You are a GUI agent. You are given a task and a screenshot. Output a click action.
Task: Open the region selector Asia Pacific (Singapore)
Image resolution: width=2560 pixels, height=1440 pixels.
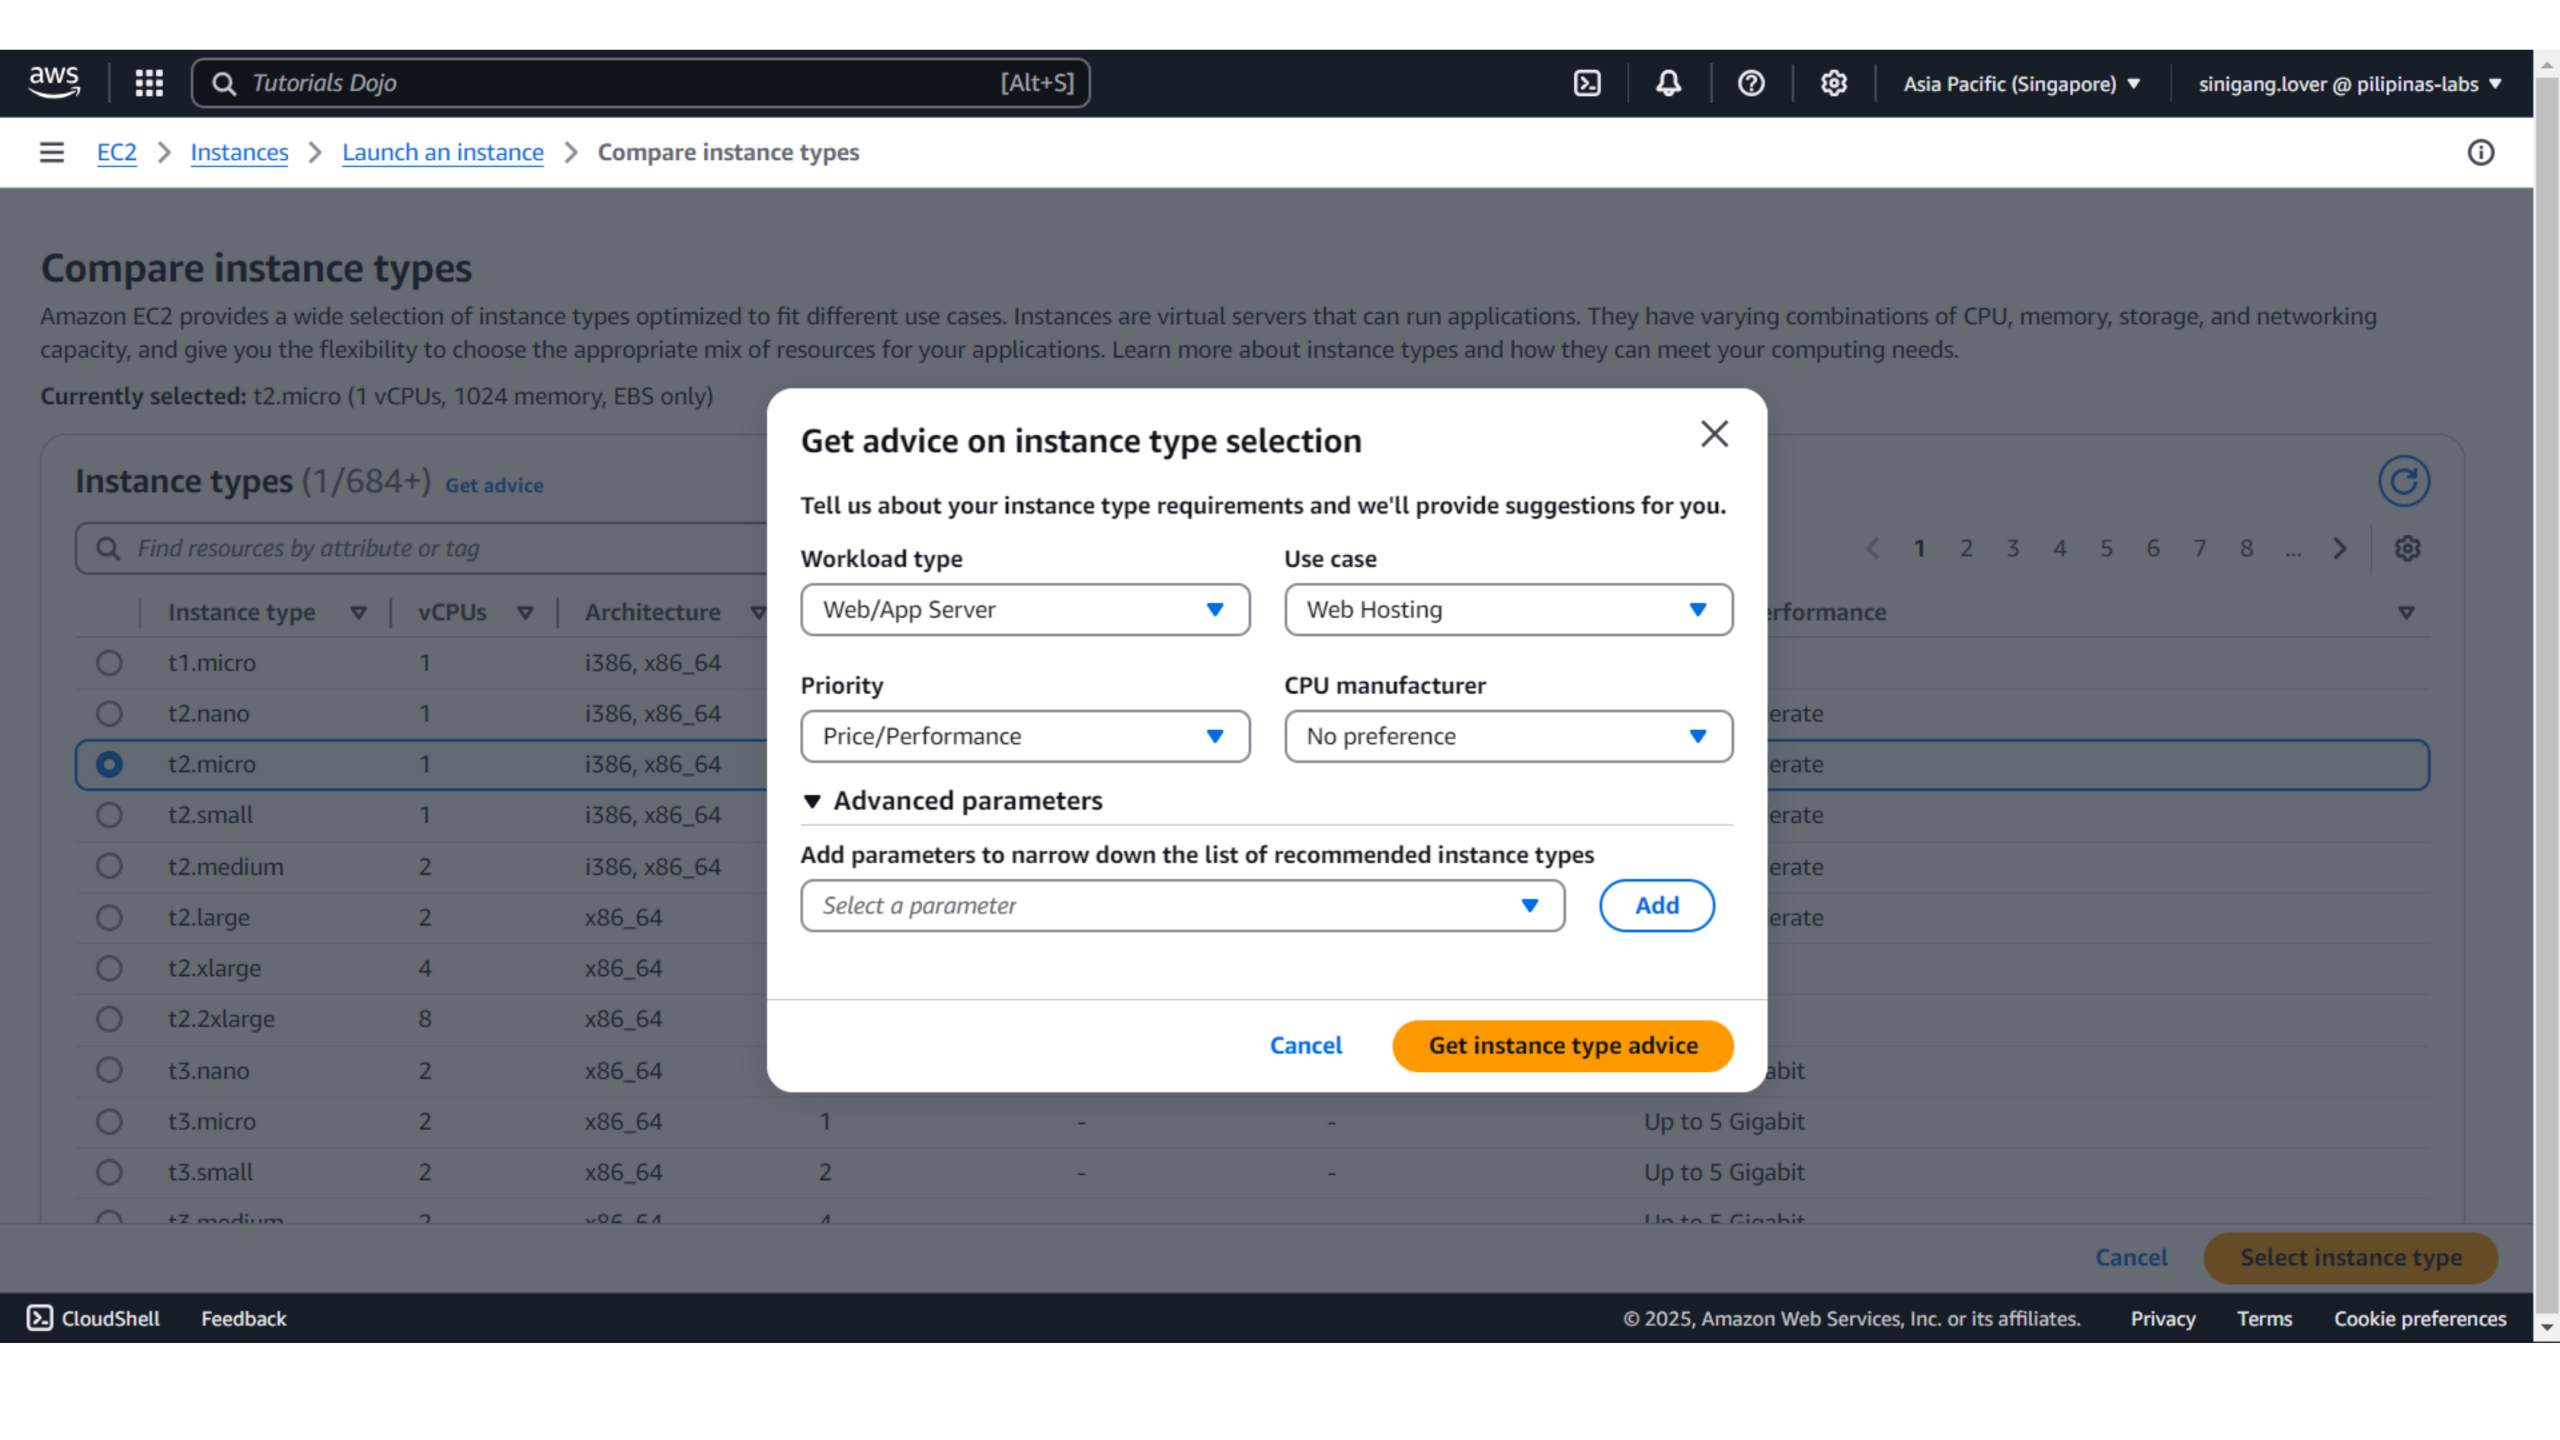click(2021, 84)
